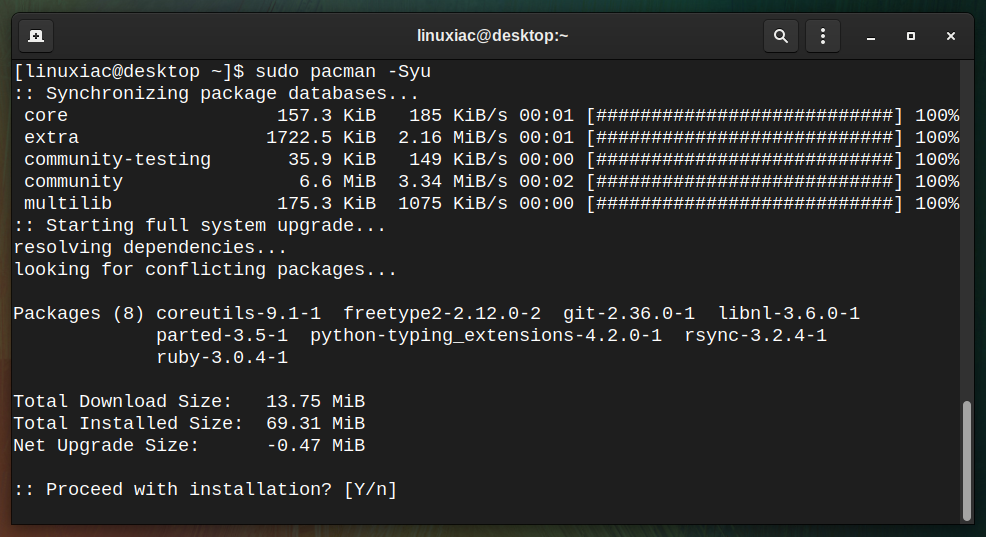Click the core database progress bar
This screenshot has height=537, width=986.
745,116
